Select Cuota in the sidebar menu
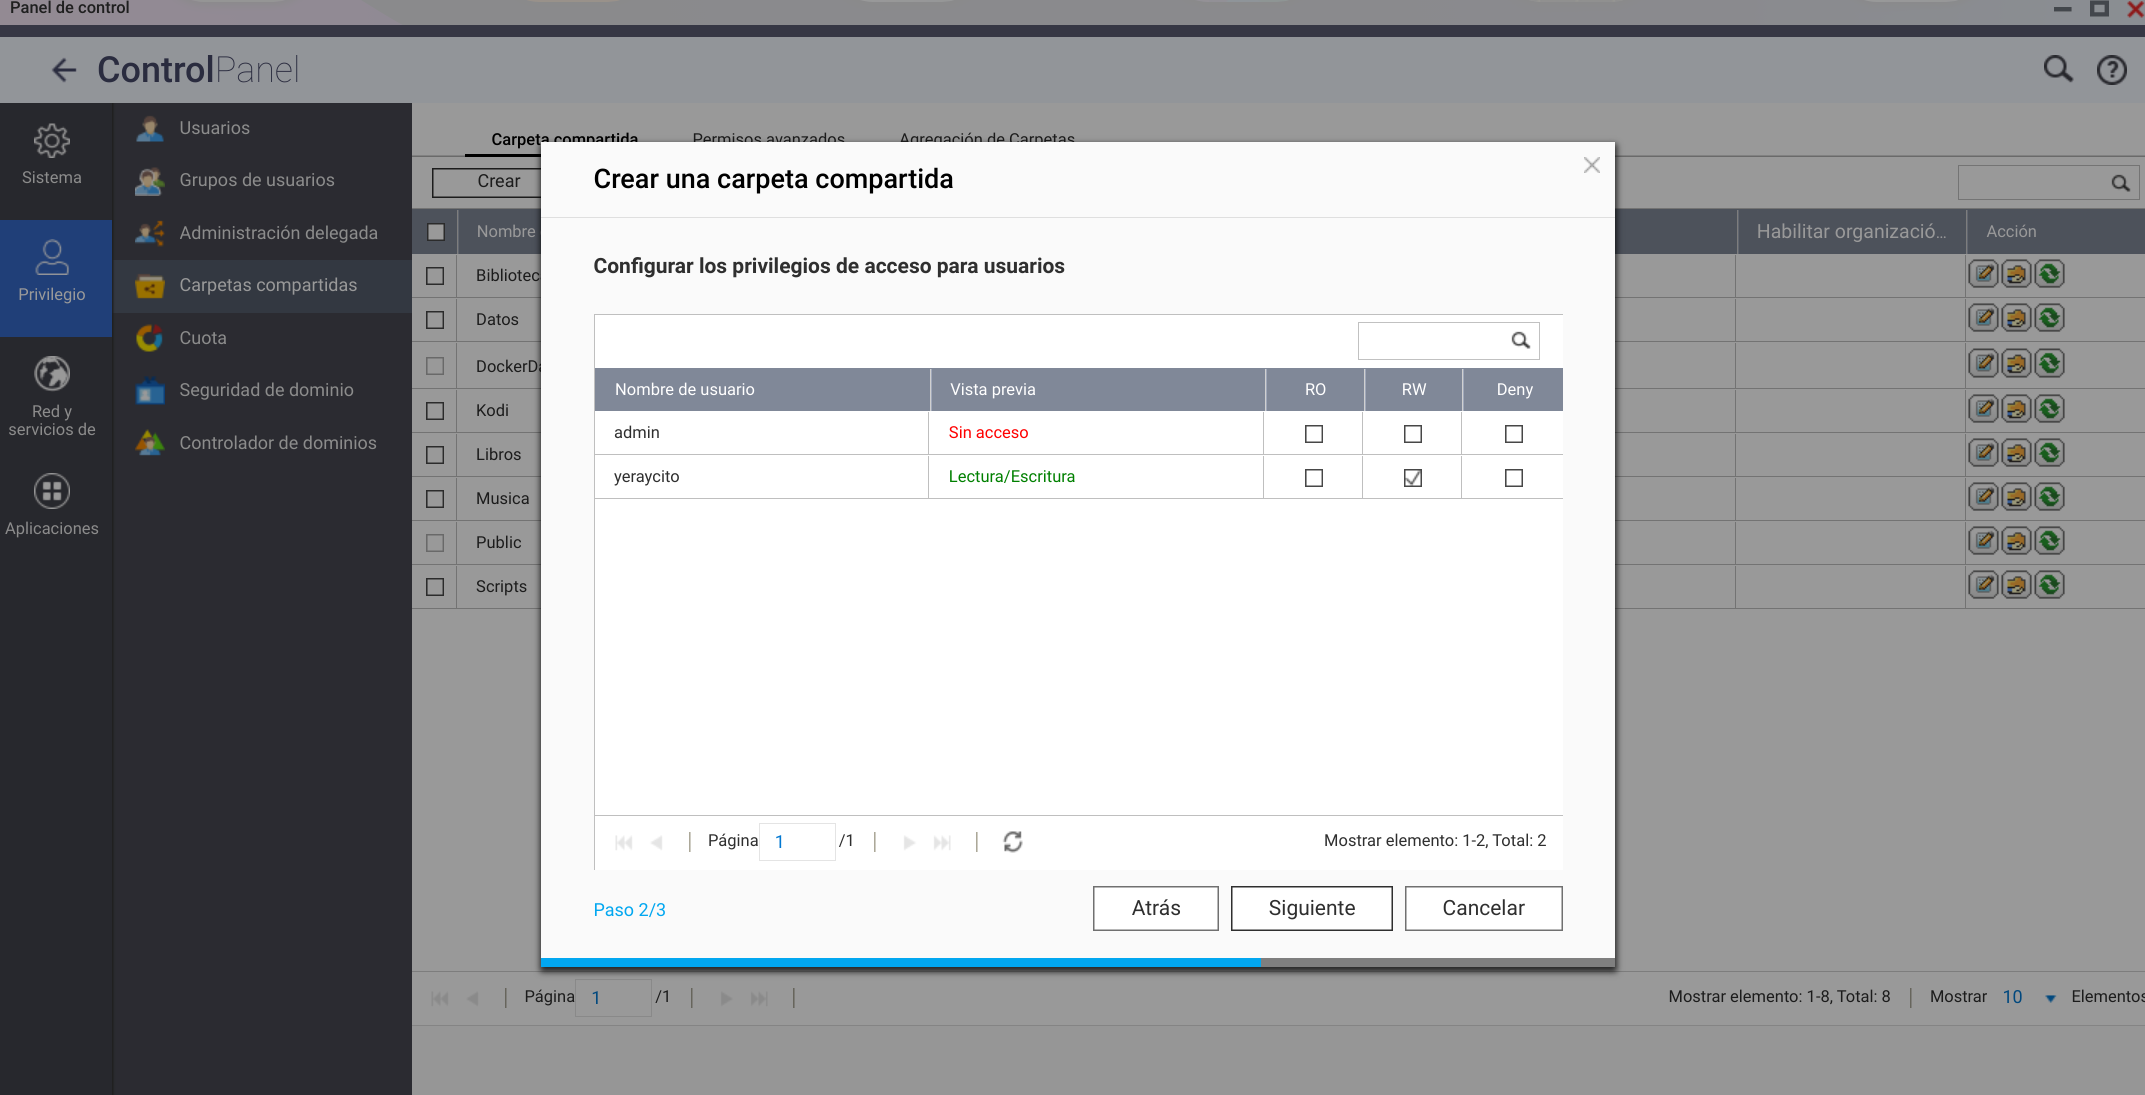Viewport: 2145px width, 1095px height. coord(203,338)
